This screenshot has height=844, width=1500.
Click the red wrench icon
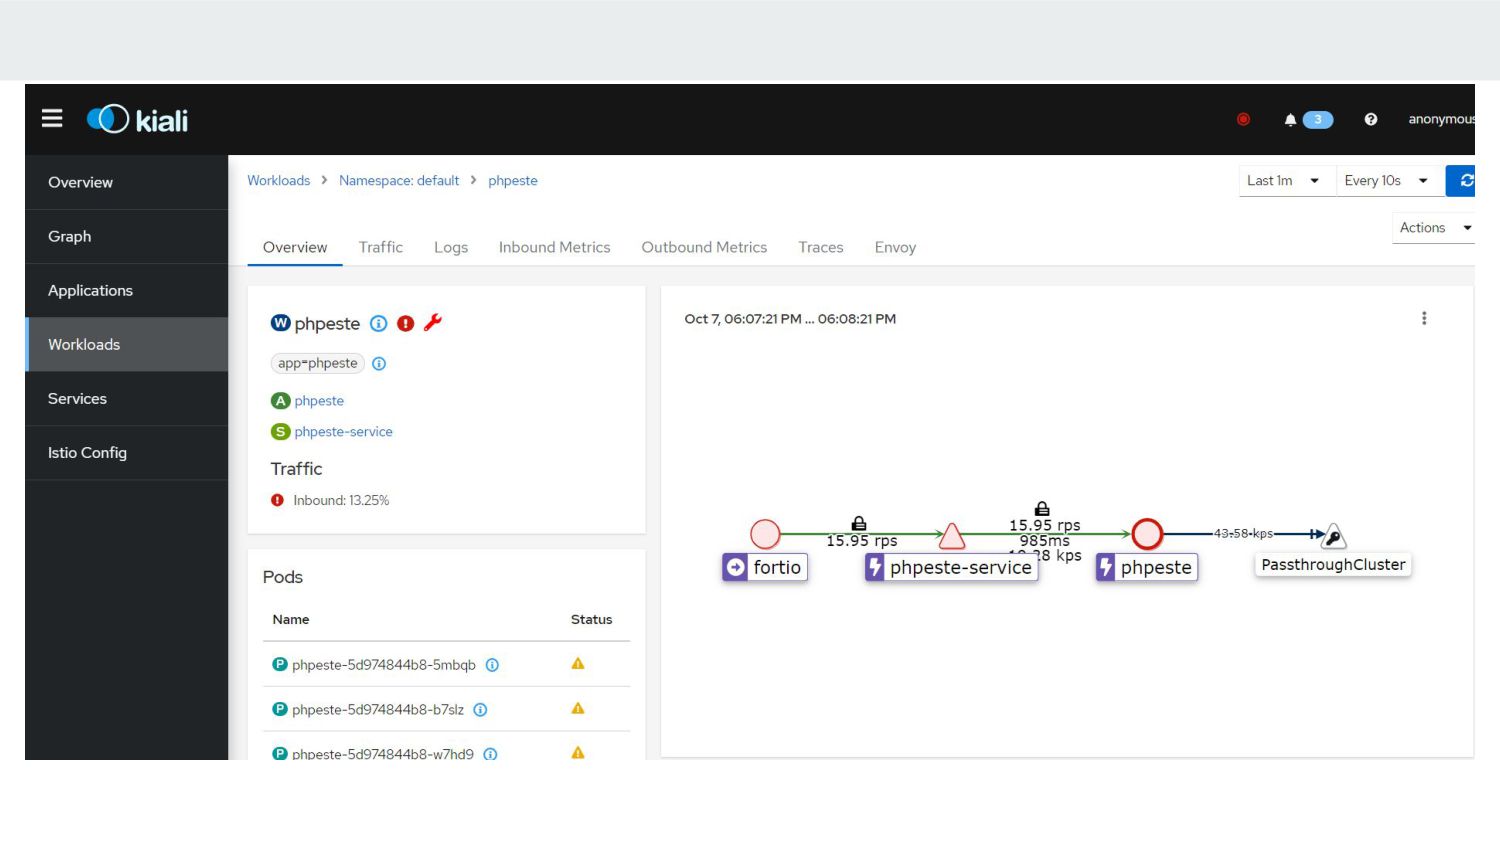click(x=433, y=322)
